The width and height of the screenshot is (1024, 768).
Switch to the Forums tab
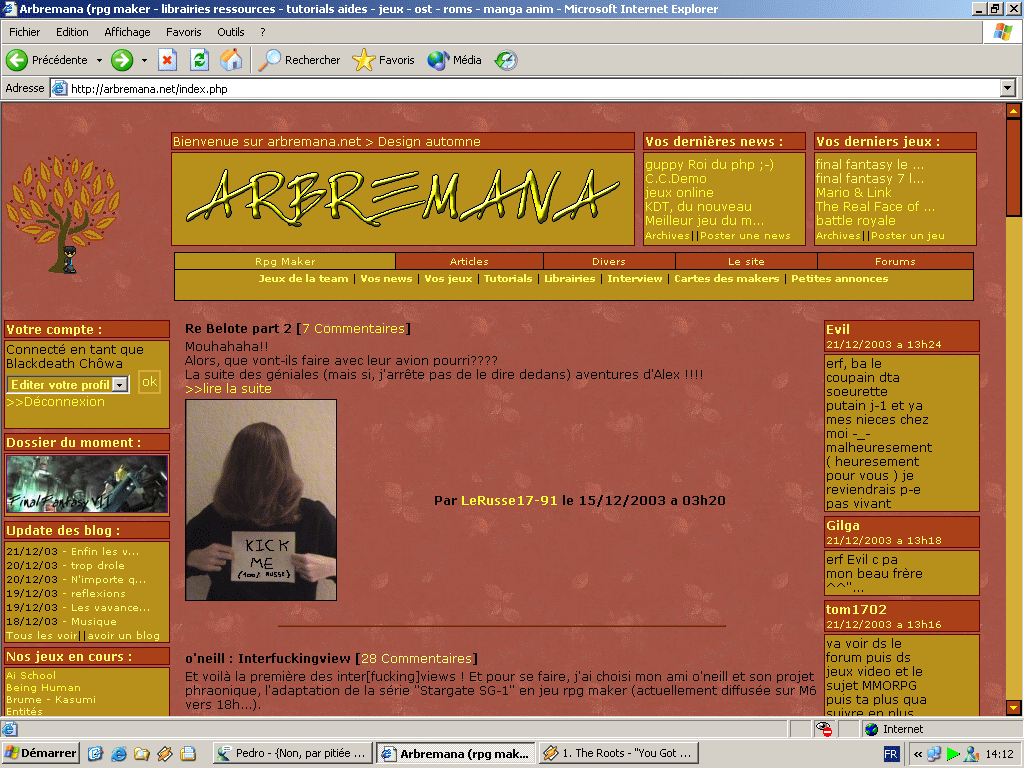coord(895,261)
